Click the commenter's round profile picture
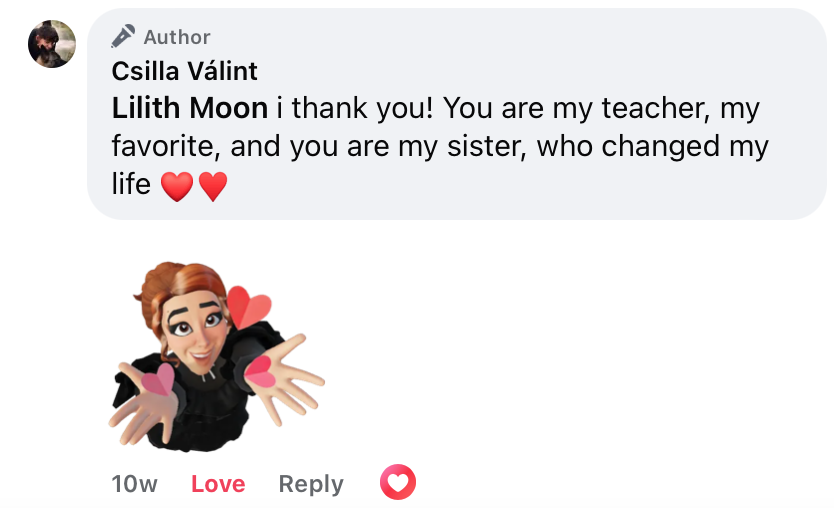The image size is (834, 508). coord(52,44)
